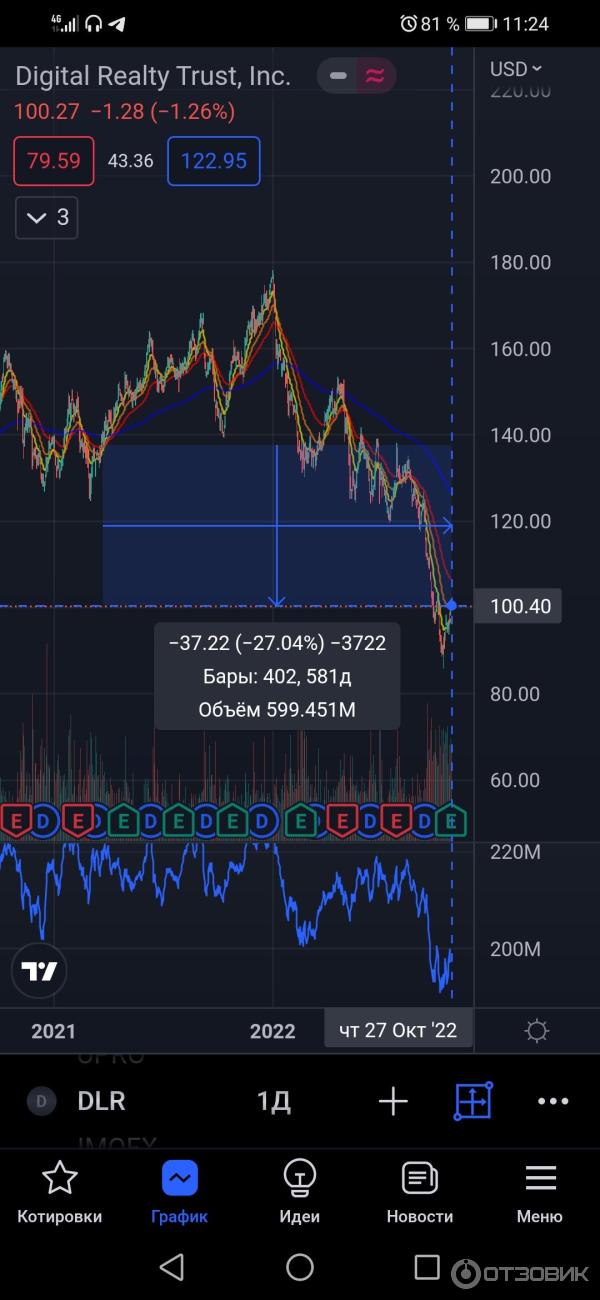Tap Android back triangle button
This screenshot has width=600, height=1300.
(172, 1267)
